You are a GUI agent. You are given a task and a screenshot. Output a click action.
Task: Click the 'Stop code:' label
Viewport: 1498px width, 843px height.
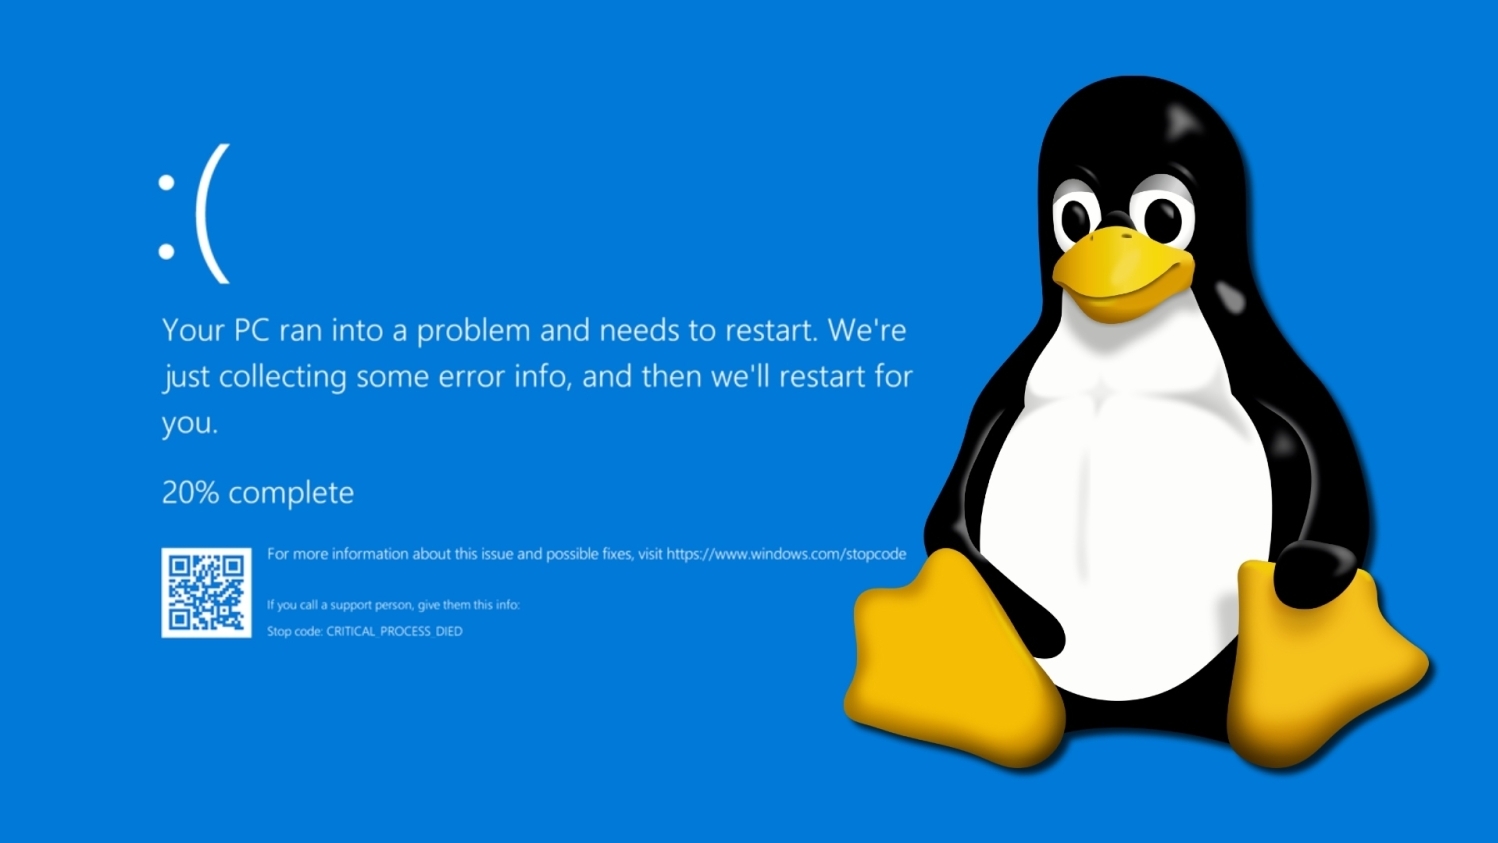pos(295,631)
